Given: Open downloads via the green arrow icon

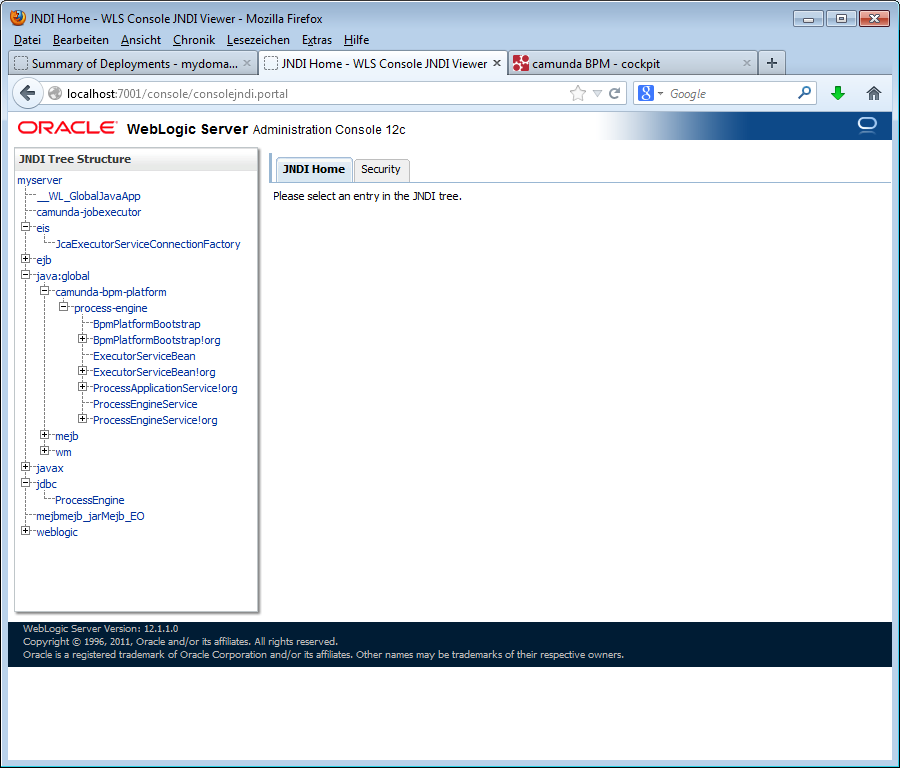Looking at the screenshot, I should 838,92.
